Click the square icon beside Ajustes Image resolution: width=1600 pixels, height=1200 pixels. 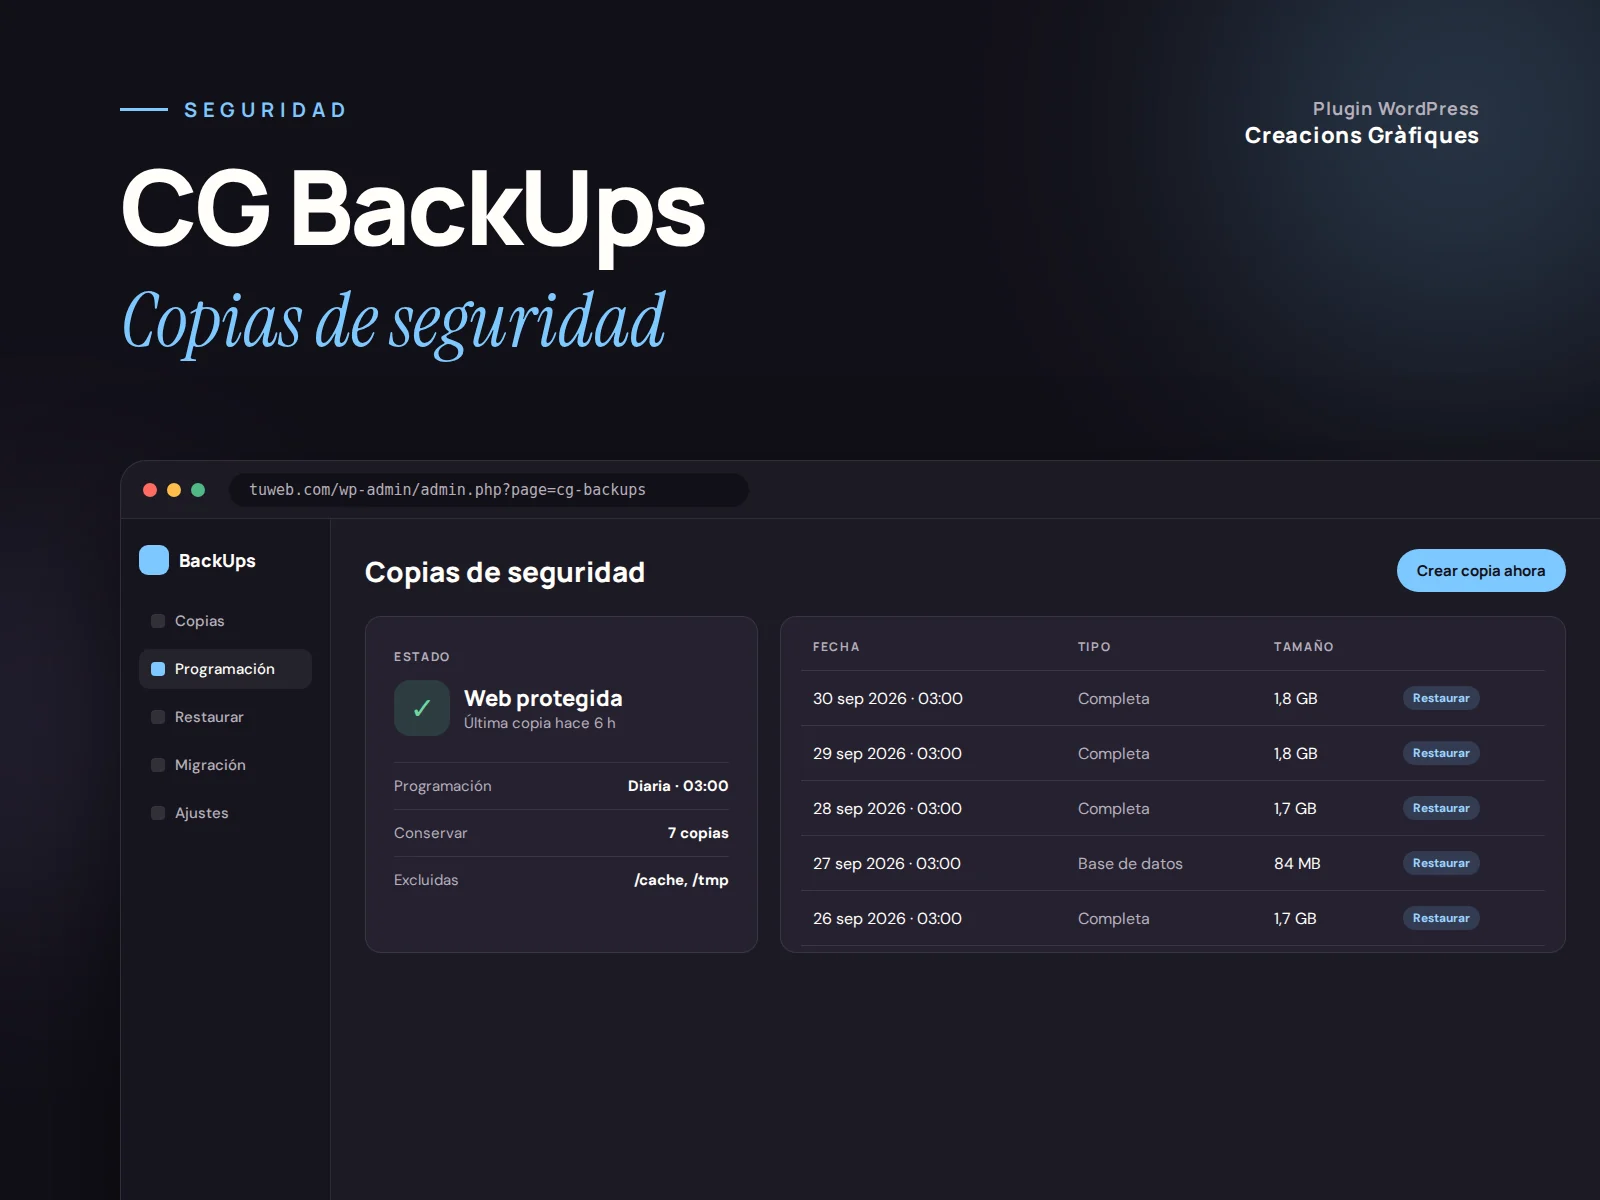click(x=158, y=813)
